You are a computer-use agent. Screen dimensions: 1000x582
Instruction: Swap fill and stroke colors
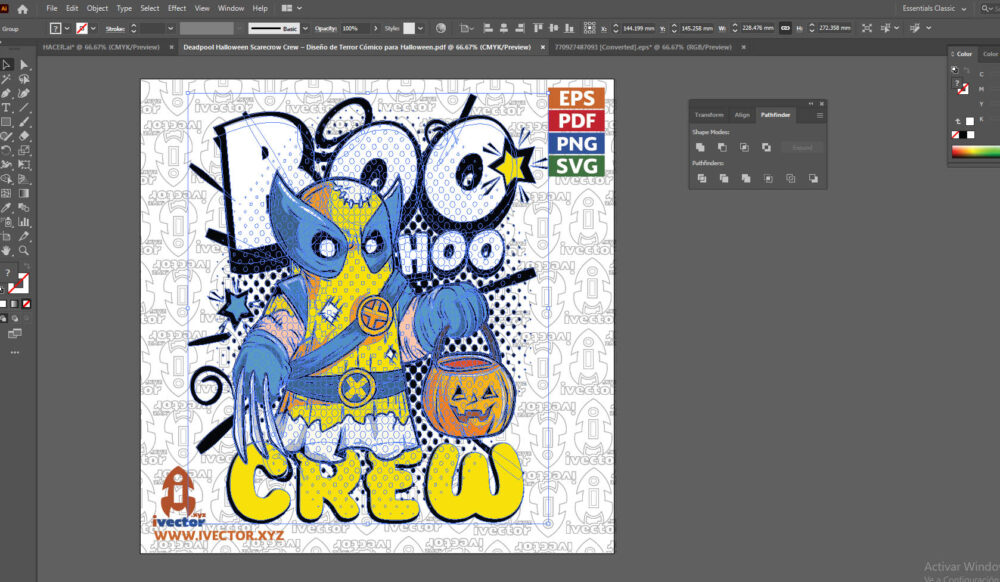pyautogui.click(x=26, y=267)
